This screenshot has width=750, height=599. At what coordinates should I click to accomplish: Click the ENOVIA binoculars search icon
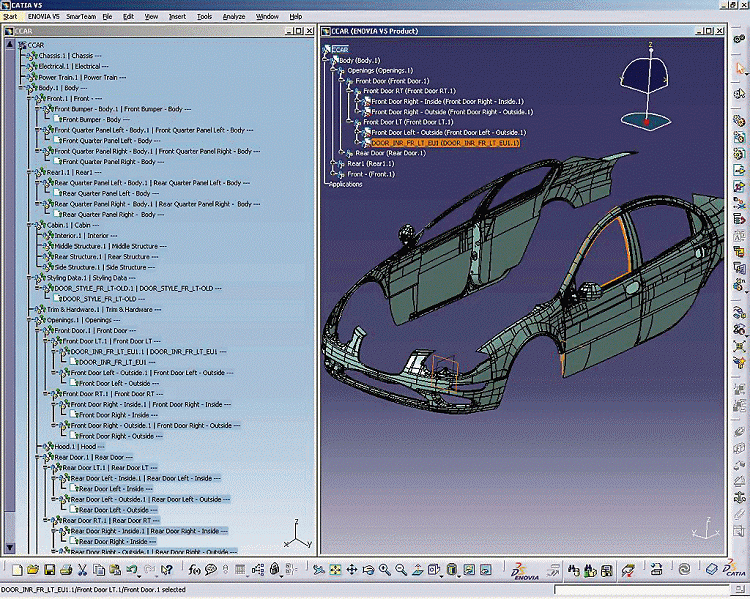pyautogui.click(x=574, y=570)
